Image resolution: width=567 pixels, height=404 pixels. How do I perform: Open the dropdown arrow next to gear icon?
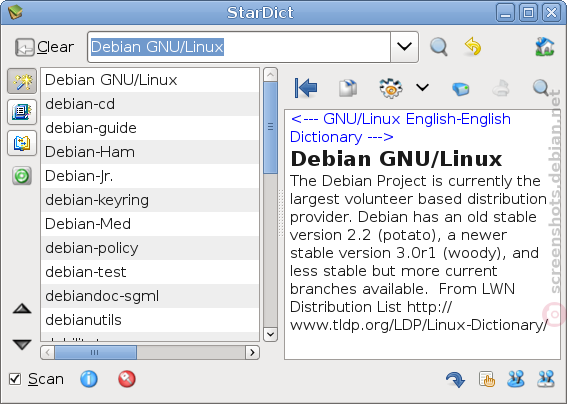point(422,87)
